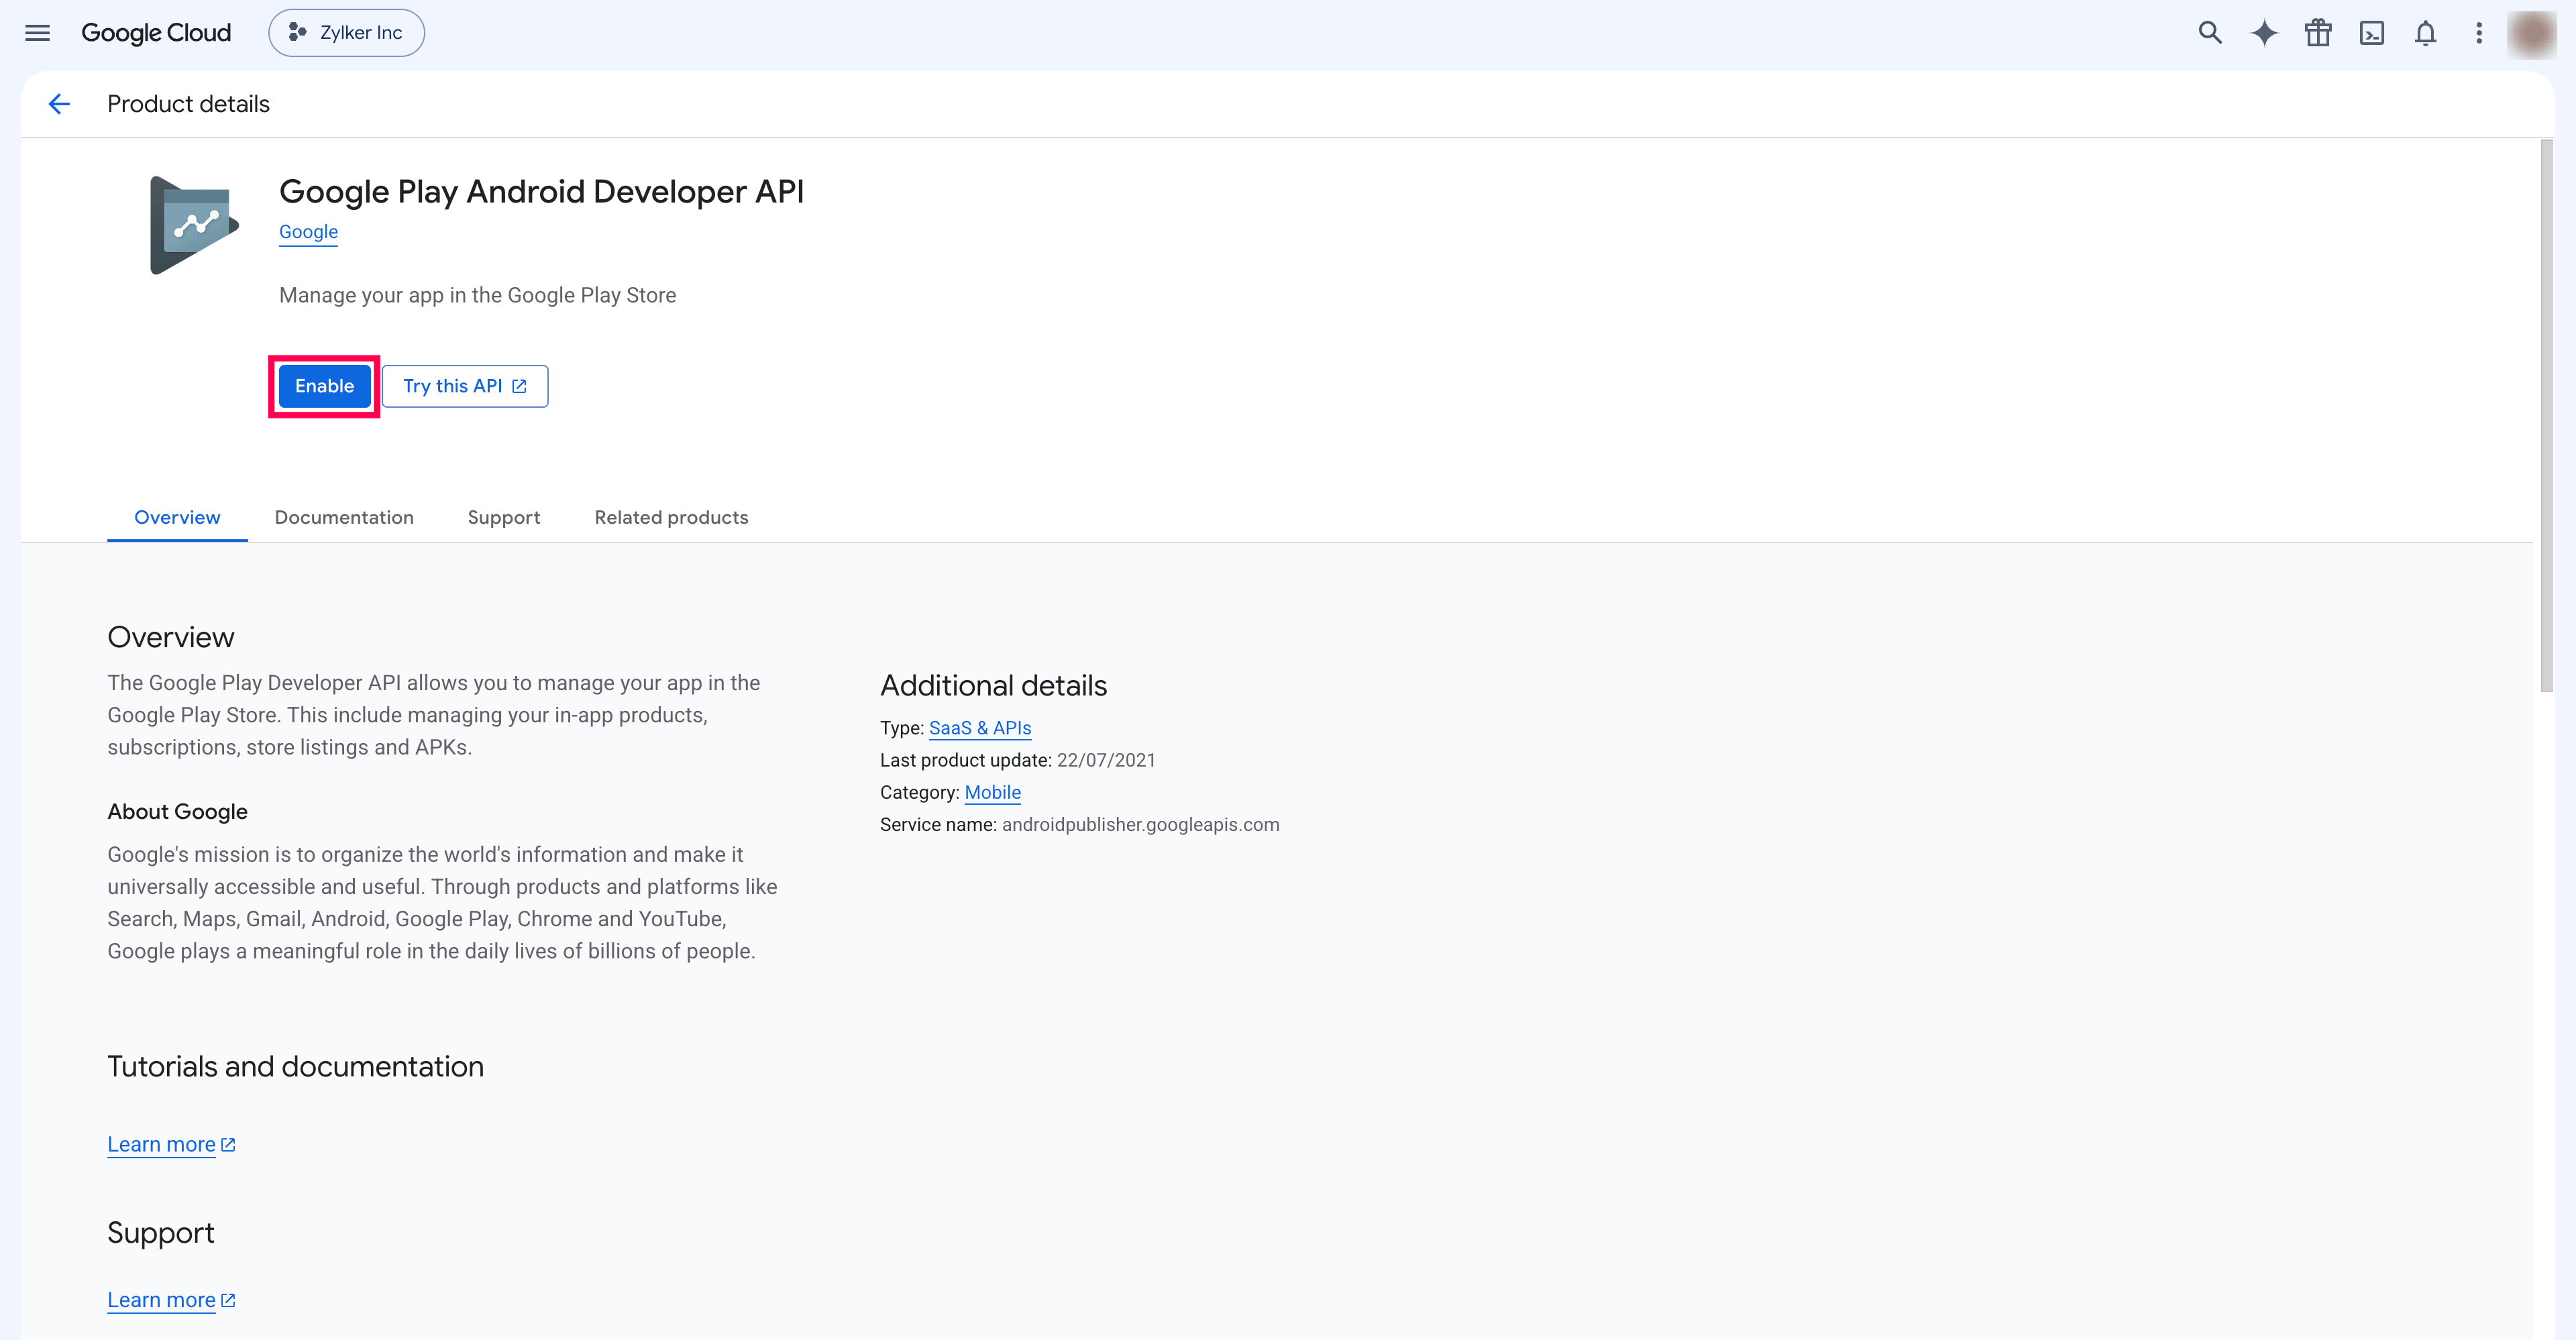Click the page vertical scrollbar
Image resolution: width=2576 pixels, height=1340 pixels.
pos(2546,415)
